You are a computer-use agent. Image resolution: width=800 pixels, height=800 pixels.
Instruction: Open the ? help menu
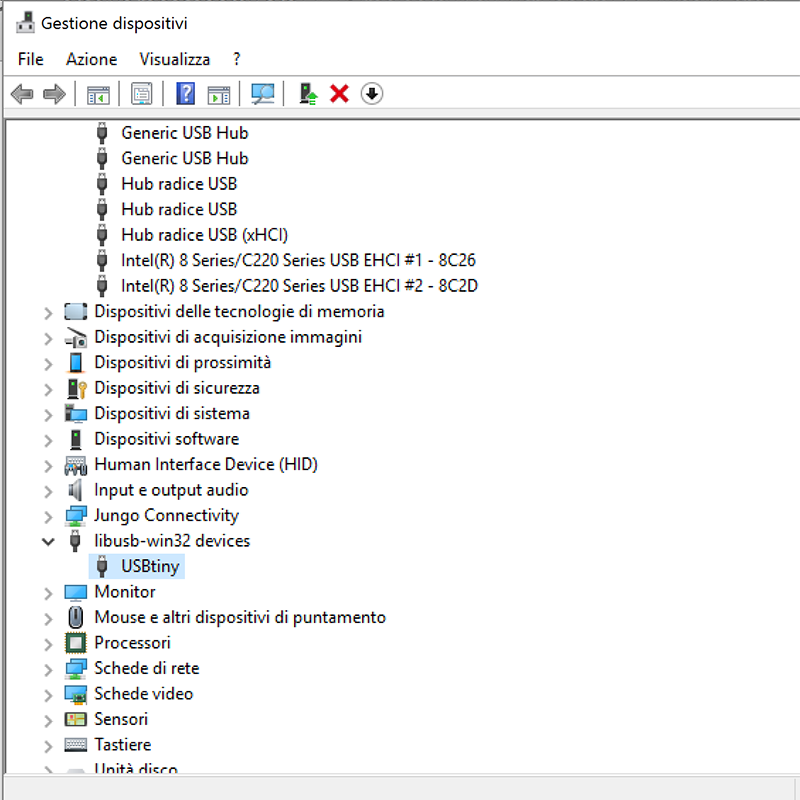click(237, 59)
